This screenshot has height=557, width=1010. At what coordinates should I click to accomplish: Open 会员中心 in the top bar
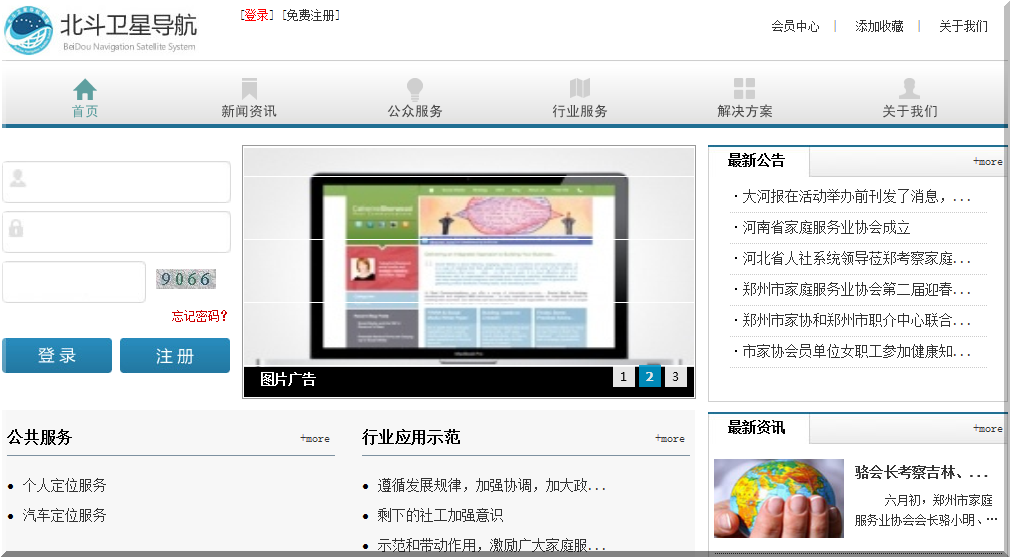796,26
